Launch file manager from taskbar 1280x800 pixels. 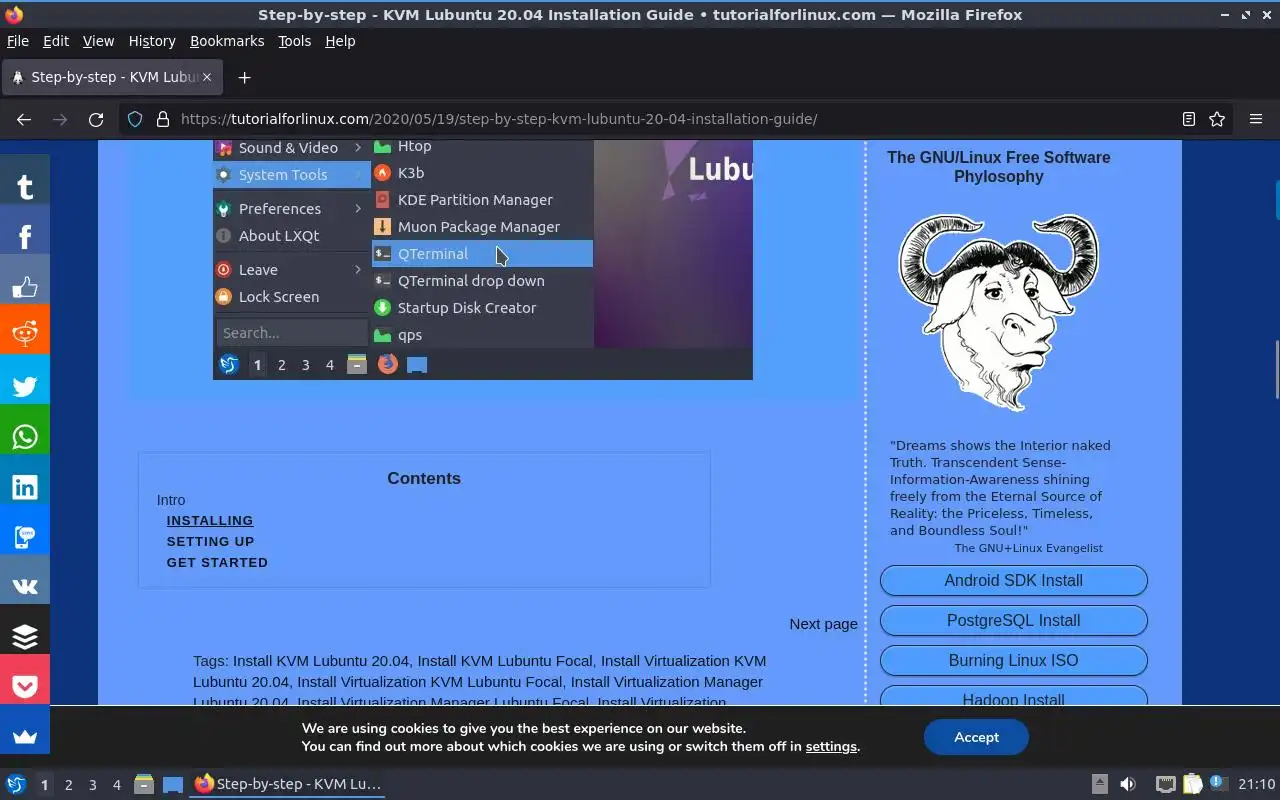pyautogui.click(x=144, y=784)
